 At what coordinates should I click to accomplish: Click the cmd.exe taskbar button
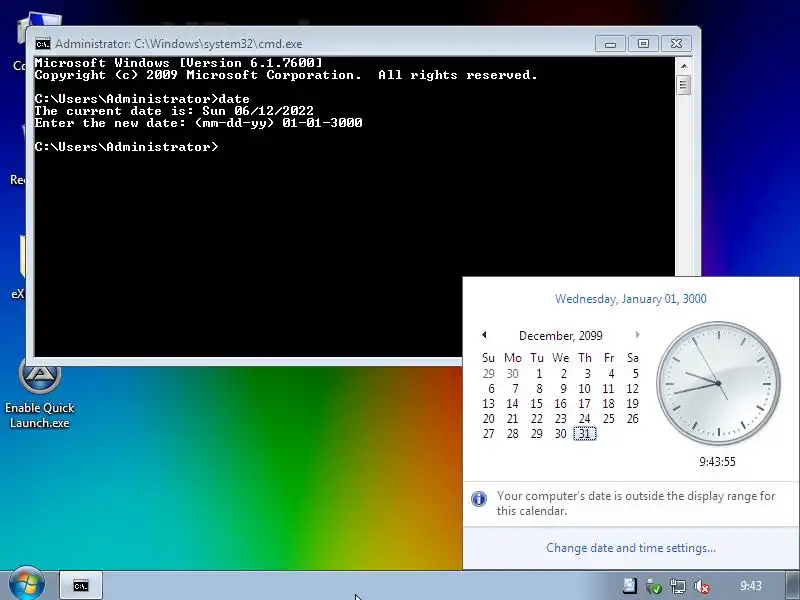pyautogui.click(x=81, y=586)
